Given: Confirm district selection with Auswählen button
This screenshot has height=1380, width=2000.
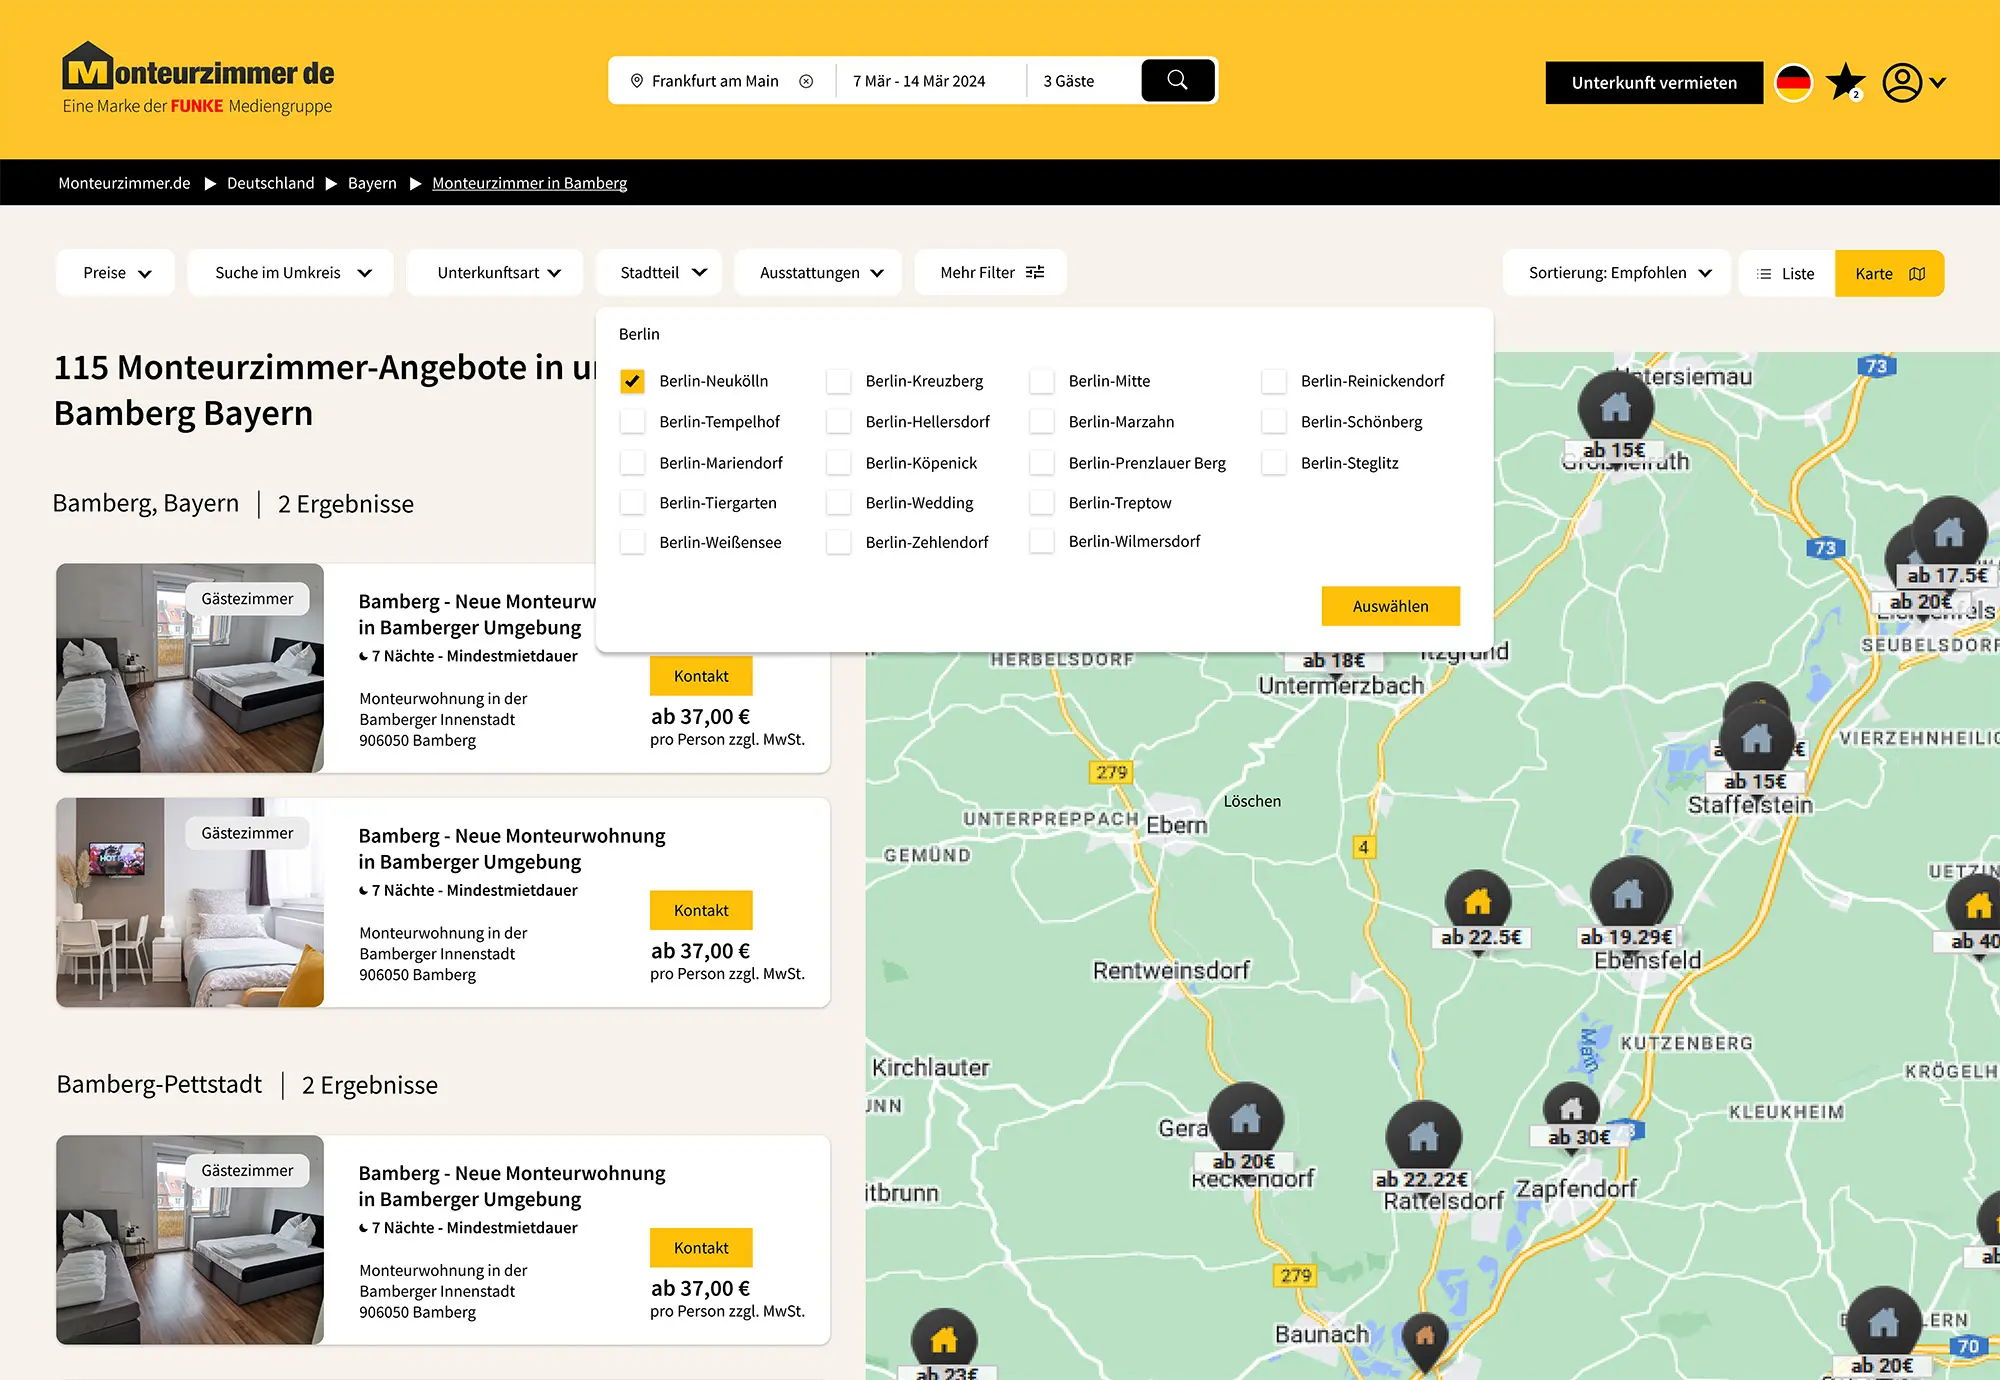Looking at the screenshot, I should [1390, 606].
